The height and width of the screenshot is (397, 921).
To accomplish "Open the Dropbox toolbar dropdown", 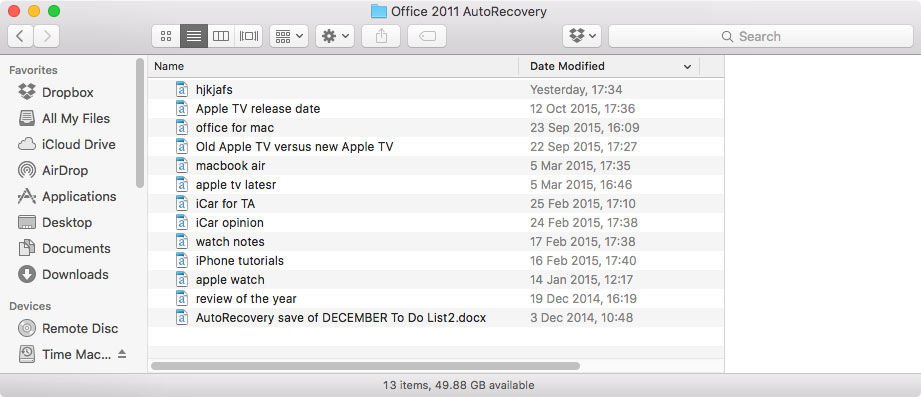I will pyautogui.click(x=582, y=36).
